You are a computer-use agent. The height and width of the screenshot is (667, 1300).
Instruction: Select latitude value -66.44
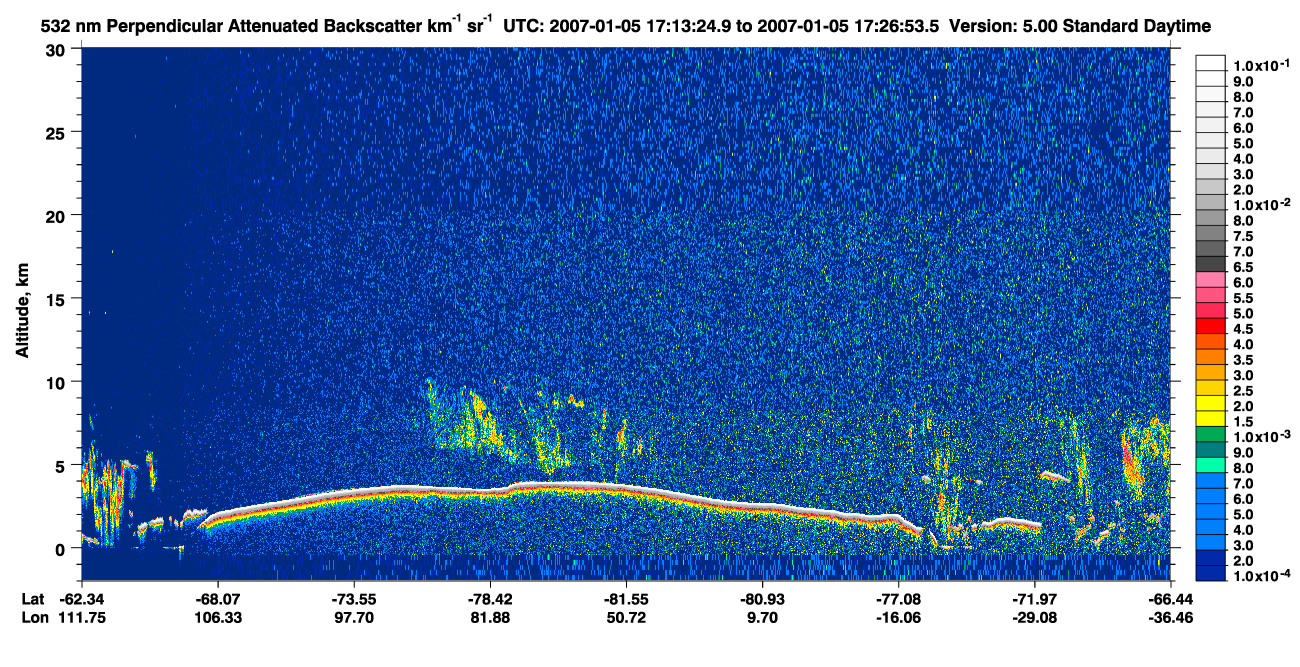point(1170,598)
